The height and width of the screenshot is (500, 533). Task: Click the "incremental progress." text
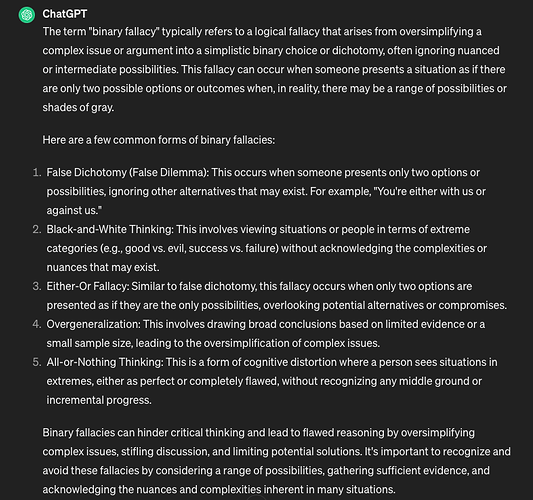point(99,400)
